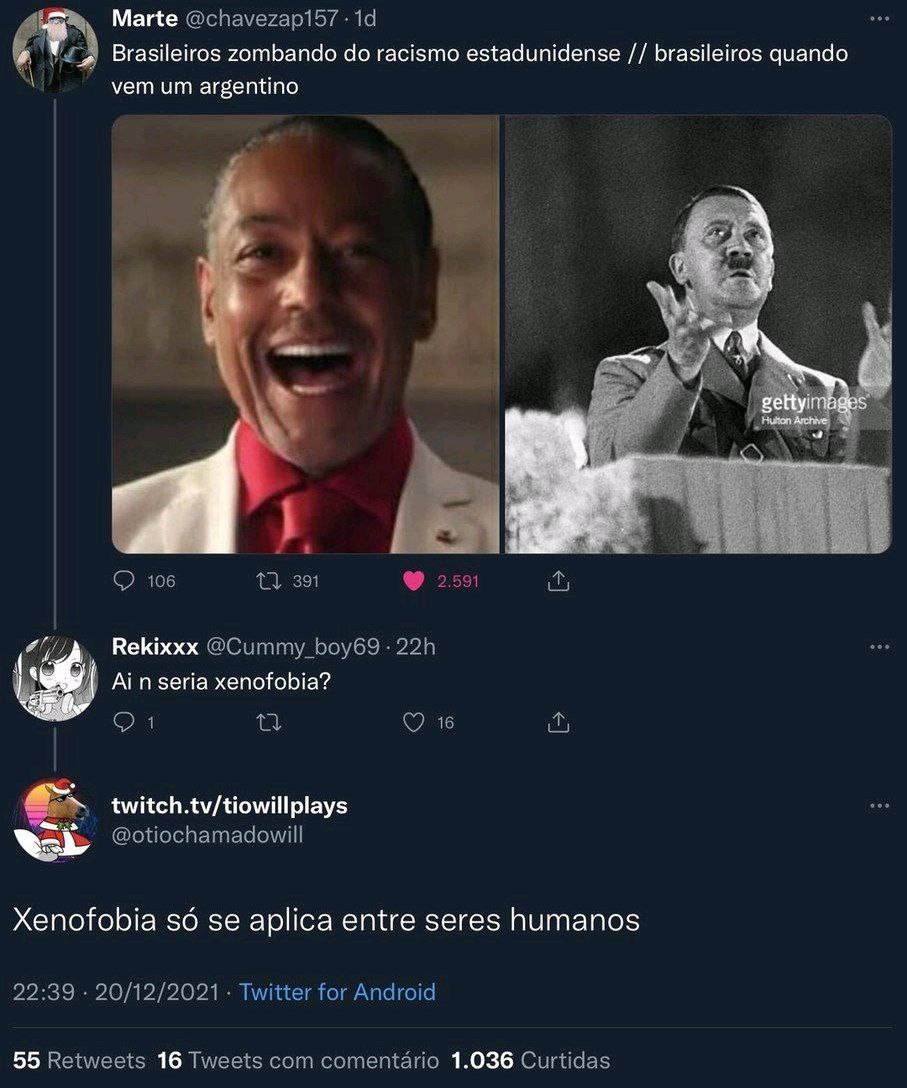Retweet Marte's tweet with 391 retweets

coord(269,581)
